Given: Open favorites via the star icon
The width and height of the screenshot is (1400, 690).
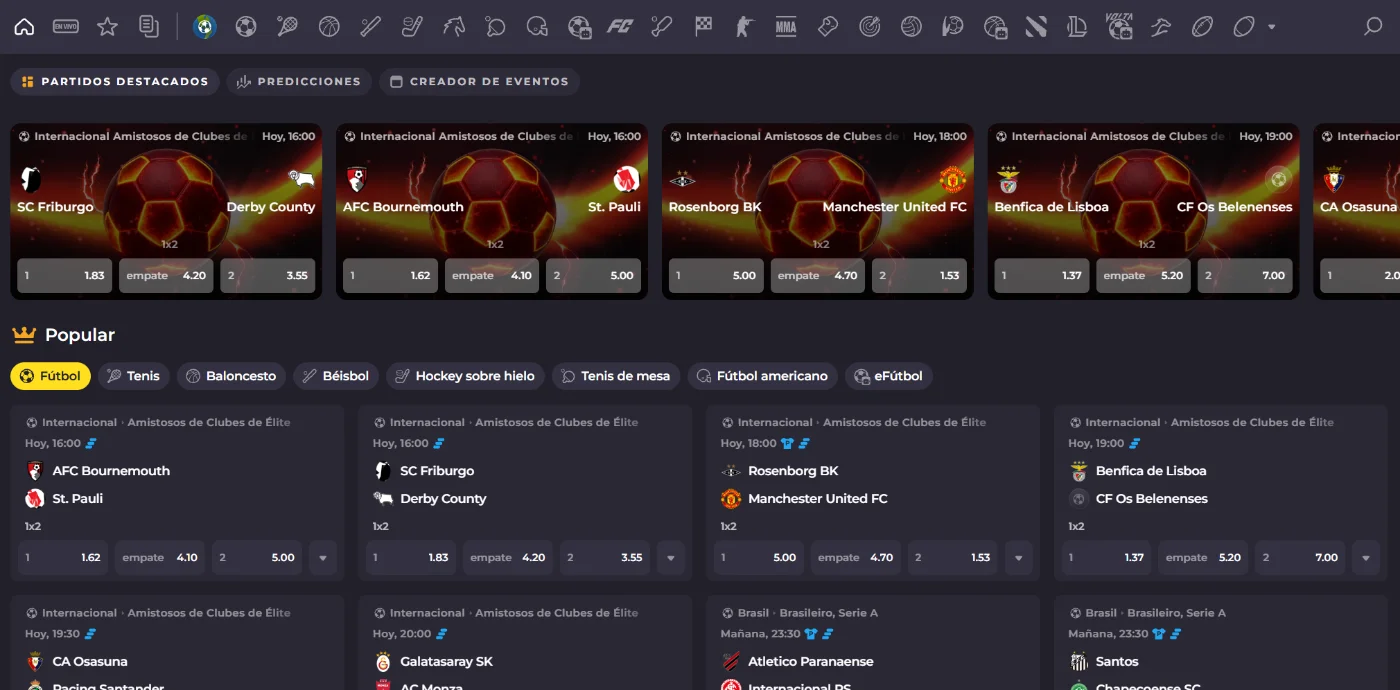Looking at the screenshot, I should tap(107, 27).
